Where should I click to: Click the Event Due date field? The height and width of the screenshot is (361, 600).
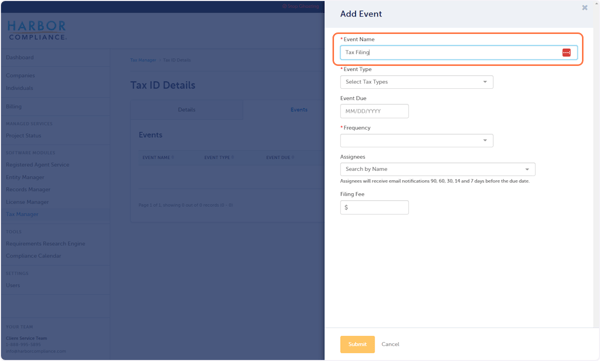374,111
